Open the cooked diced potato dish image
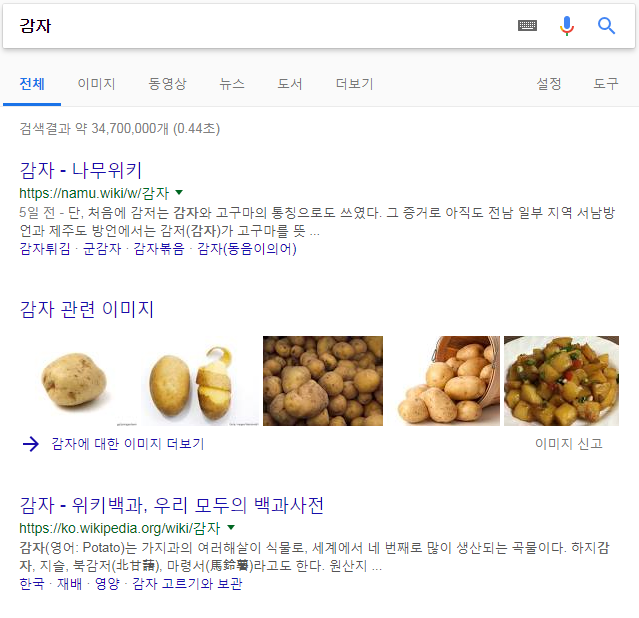 coord(562,381)
